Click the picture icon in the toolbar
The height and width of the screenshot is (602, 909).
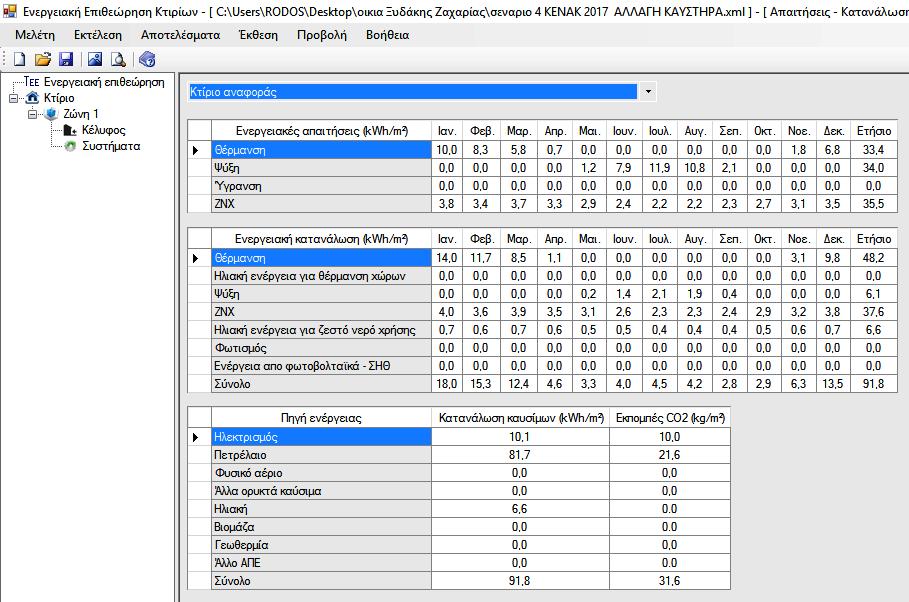coord(95,59)
